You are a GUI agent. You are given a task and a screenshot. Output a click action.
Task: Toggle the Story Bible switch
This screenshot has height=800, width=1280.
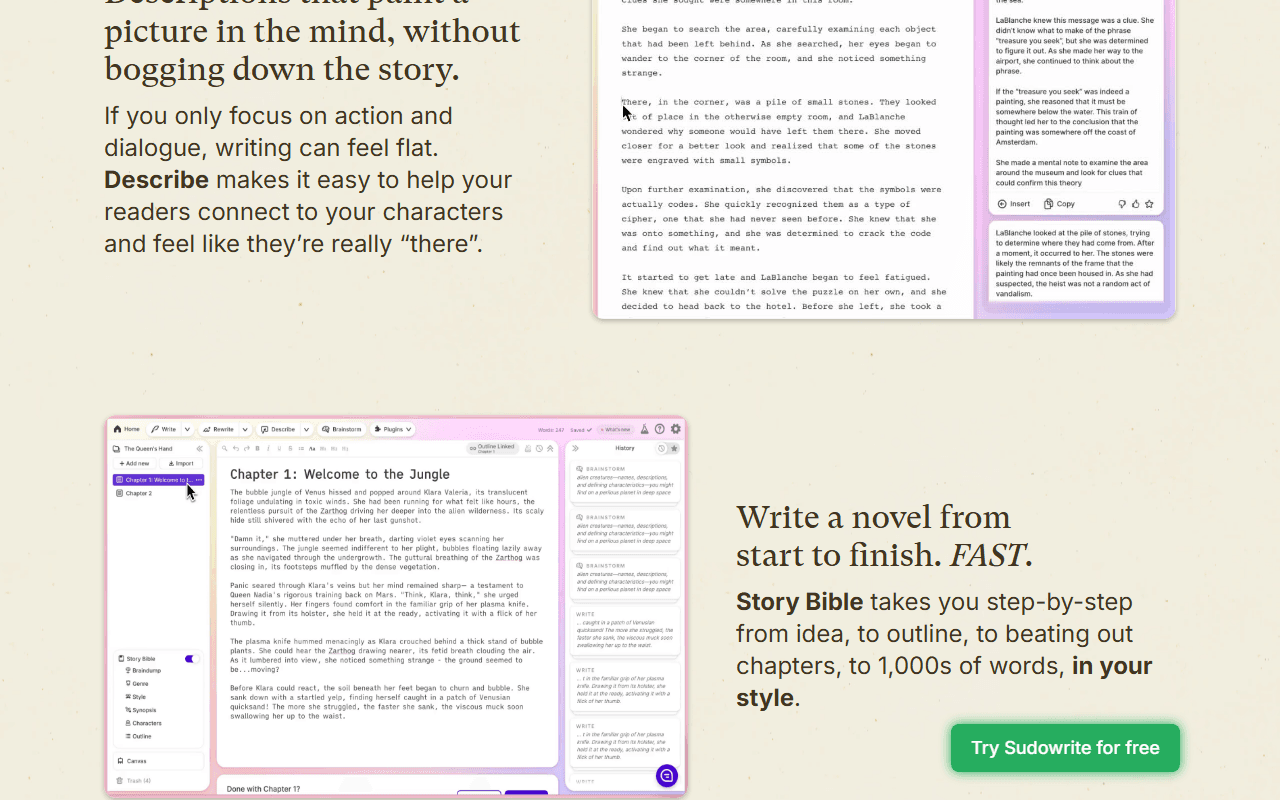tap(191, 659)
